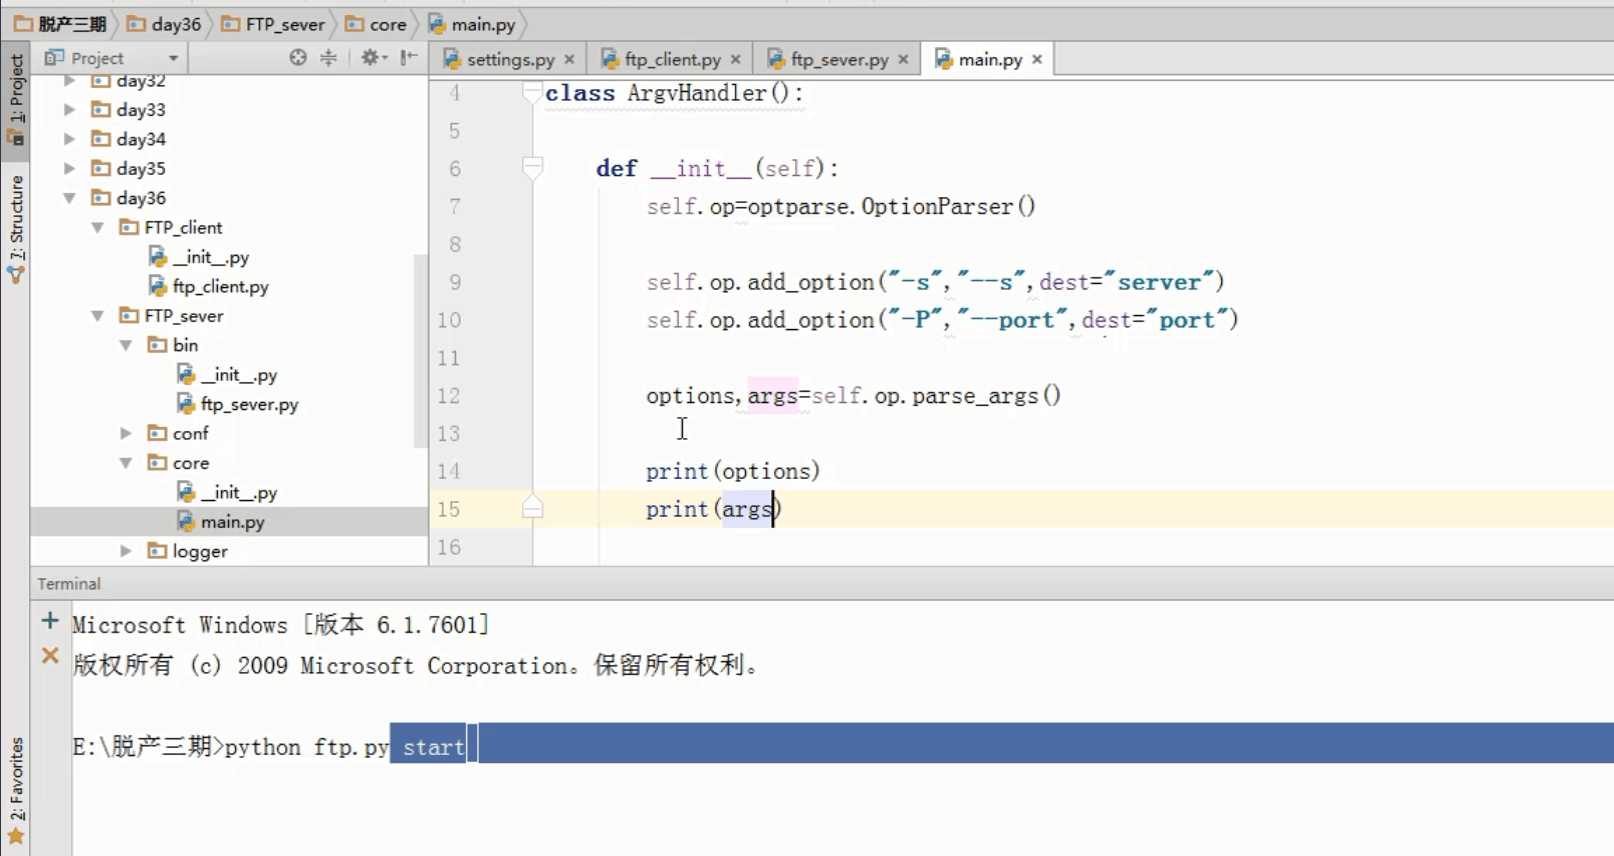This screenshot has height=856, width=1614.
Task: Expand the logger folder
Action: coord(125,551)
